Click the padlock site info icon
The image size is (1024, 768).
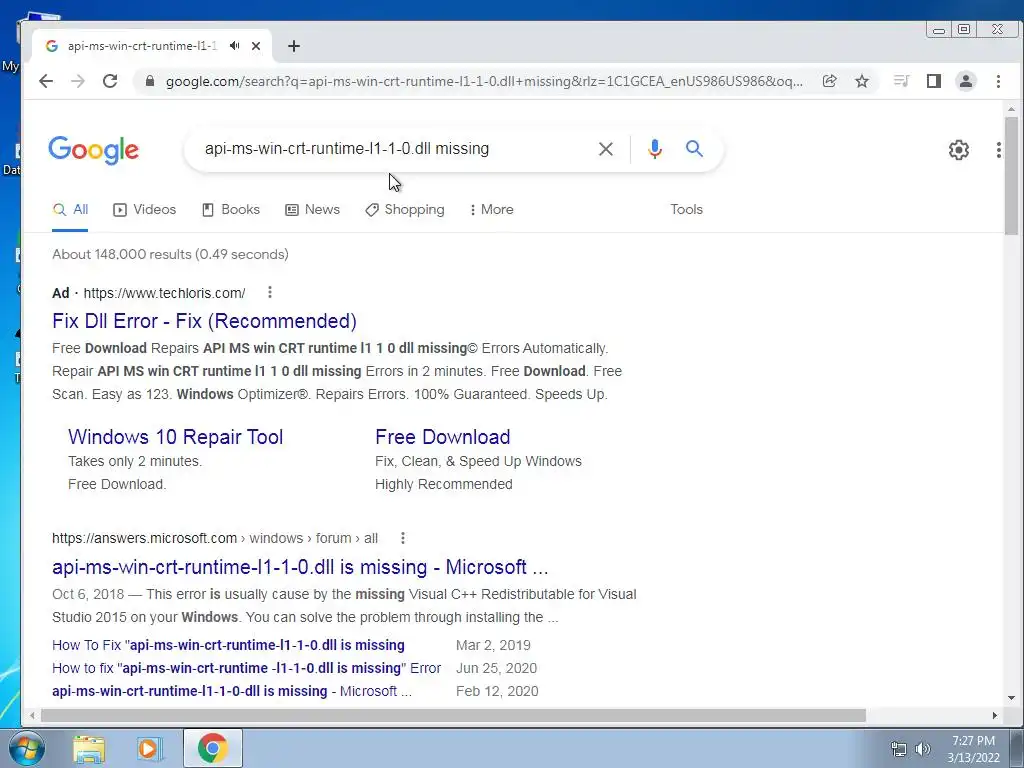tap(150, 81)
